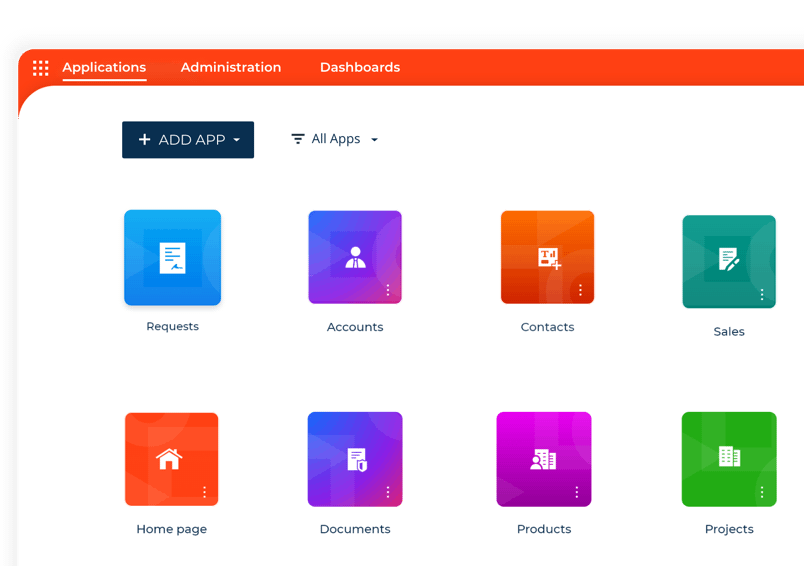This screenshot has width=804, height=566.
Task: Switch to the Dashboards tab
Action: pyautogui.click(x=360, y=68)
